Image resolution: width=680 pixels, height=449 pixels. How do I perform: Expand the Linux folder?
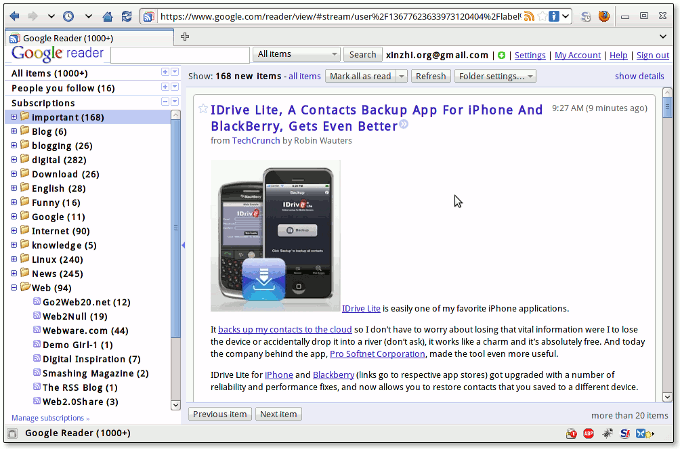pos(14,259)
